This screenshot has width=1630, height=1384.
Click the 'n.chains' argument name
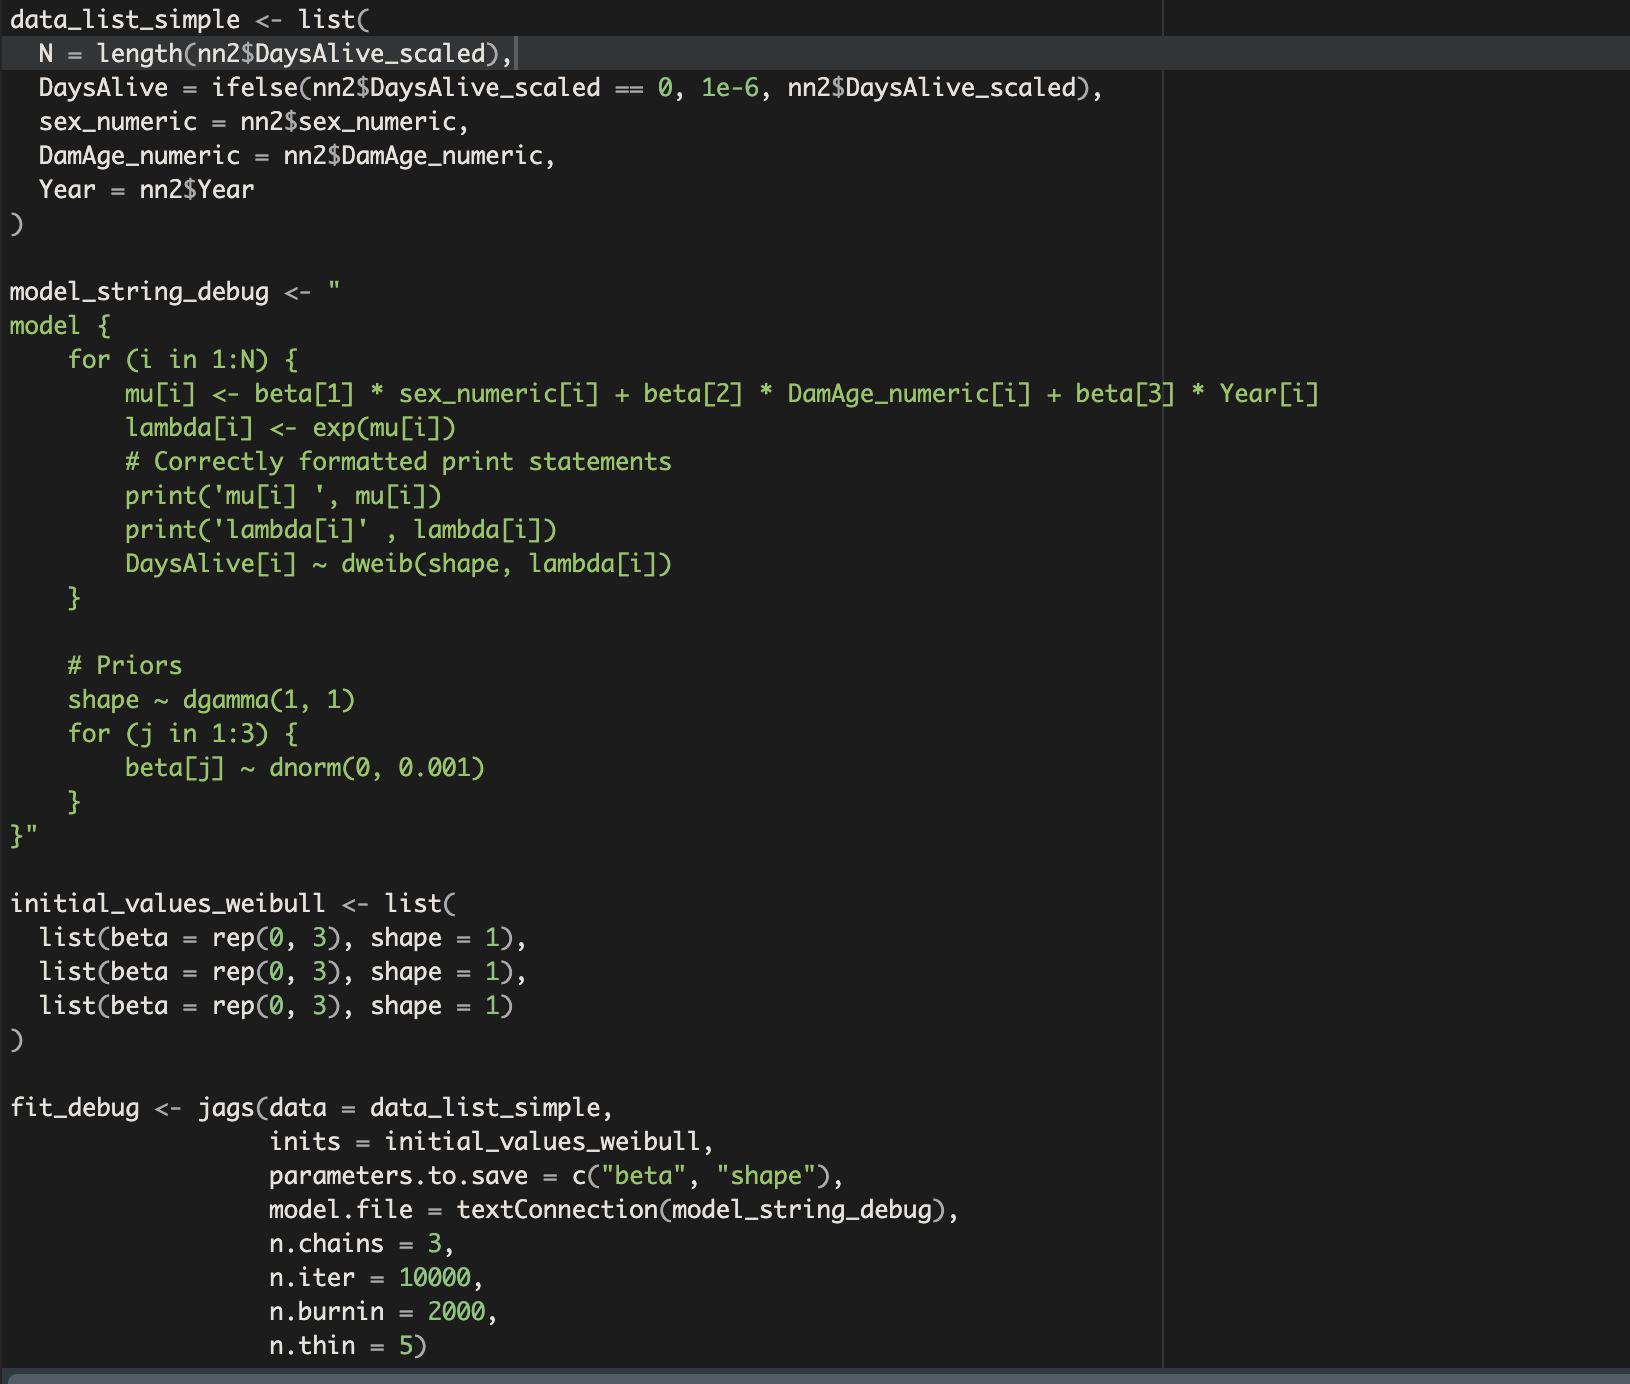tap(326, 1243)
